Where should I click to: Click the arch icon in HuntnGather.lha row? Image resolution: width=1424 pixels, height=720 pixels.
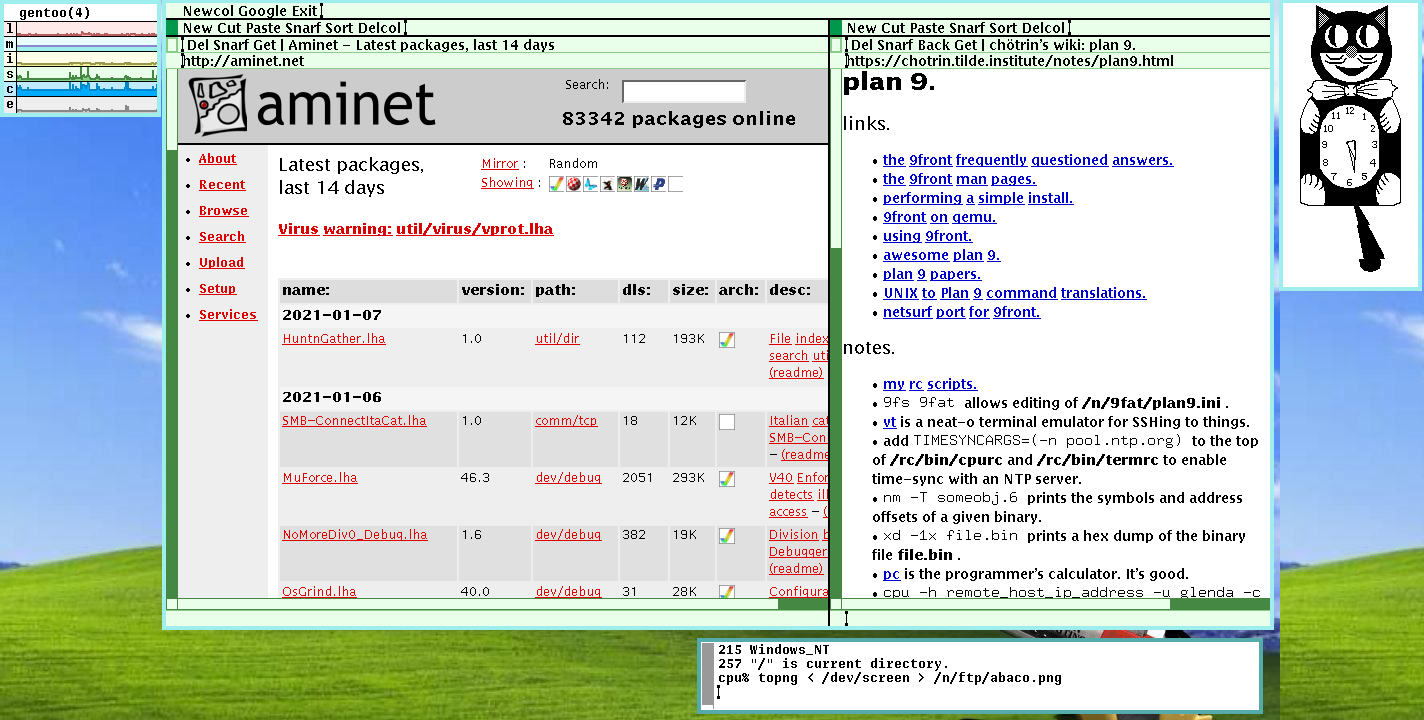pyautogui.click(x=727, y=340)
